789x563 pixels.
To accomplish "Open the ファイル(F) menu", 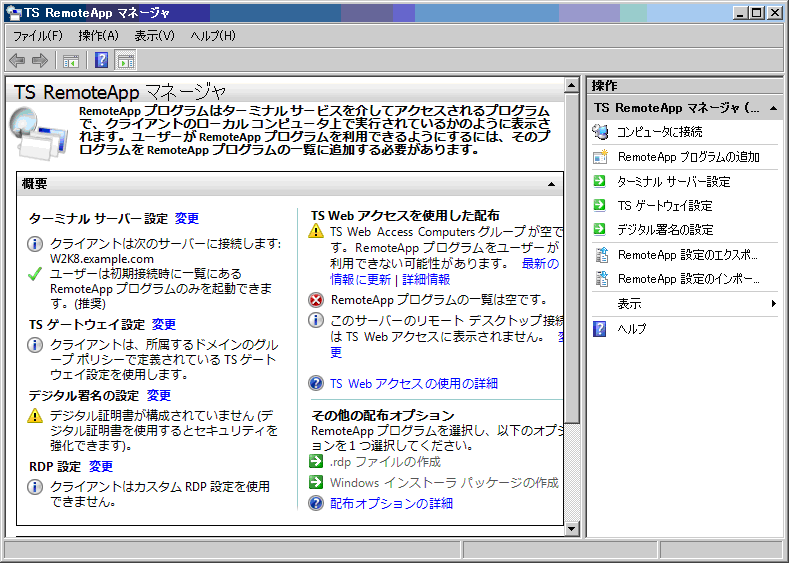I will click(38, 36).
